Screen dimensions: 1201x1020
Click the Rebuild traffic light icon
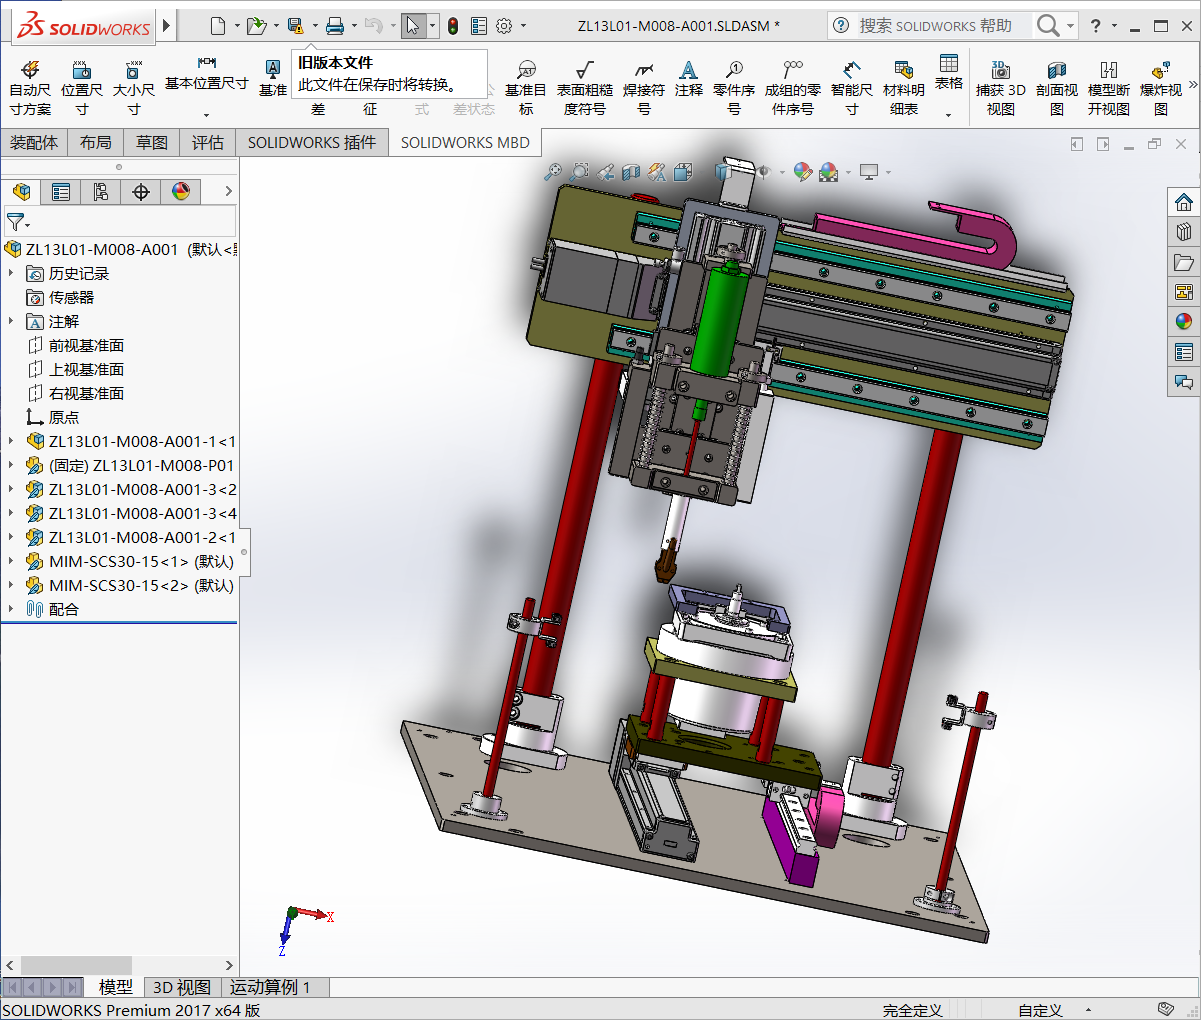pyautogui.click(x=453, y=26)
